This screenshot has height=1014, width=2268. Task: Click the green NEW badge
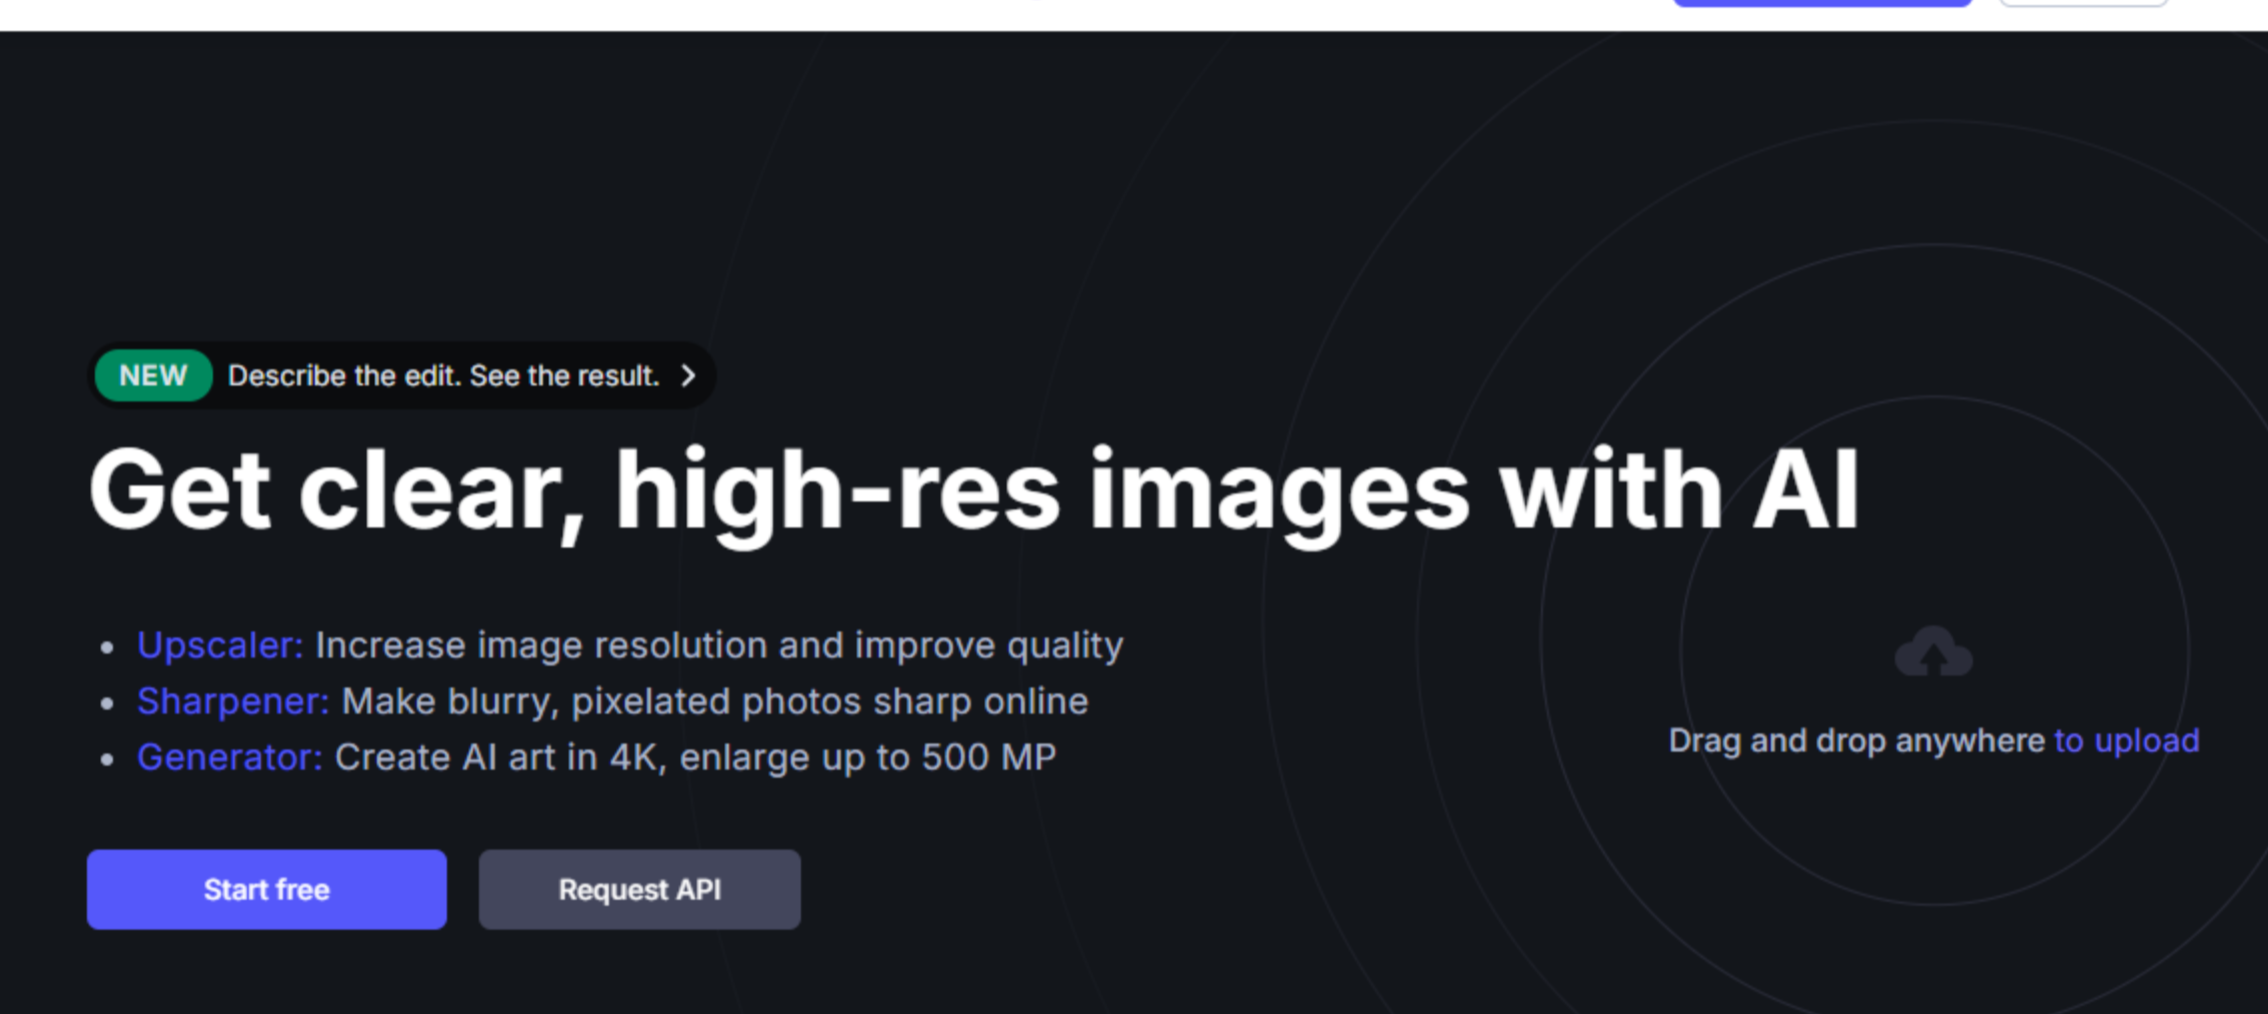[x=153, y=375]
